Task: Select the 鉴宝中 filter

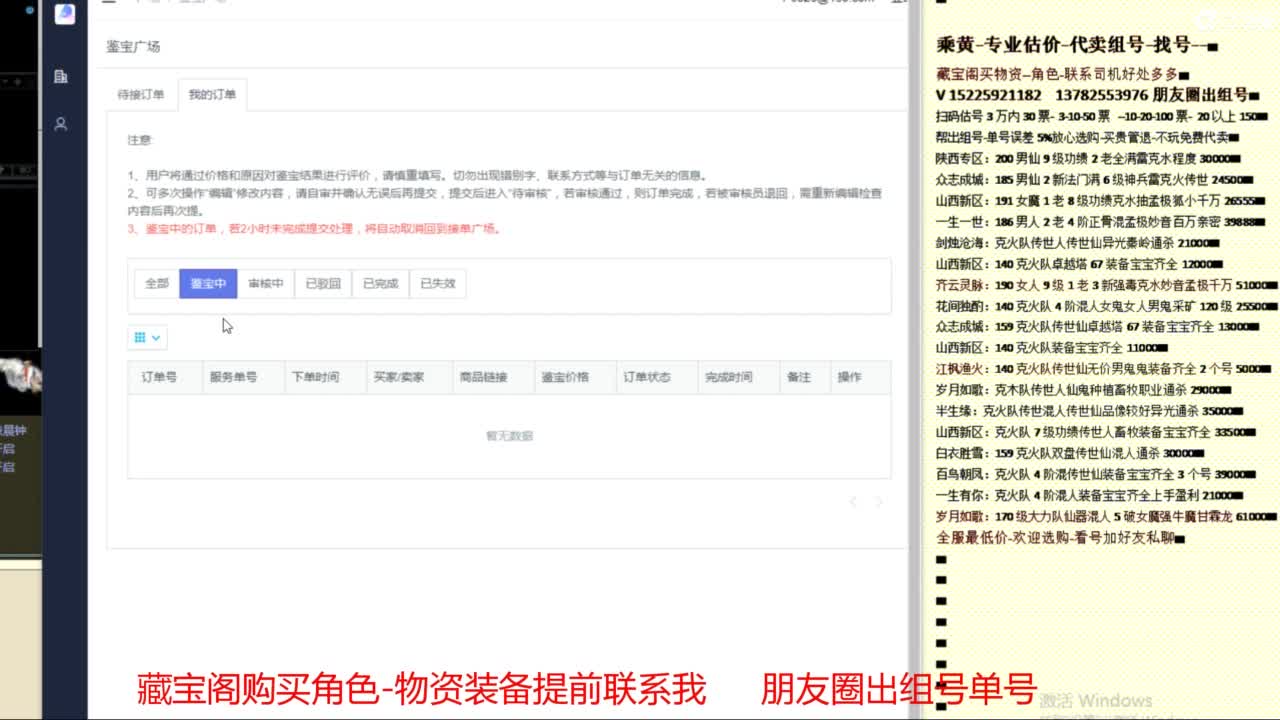Action: 208,283
